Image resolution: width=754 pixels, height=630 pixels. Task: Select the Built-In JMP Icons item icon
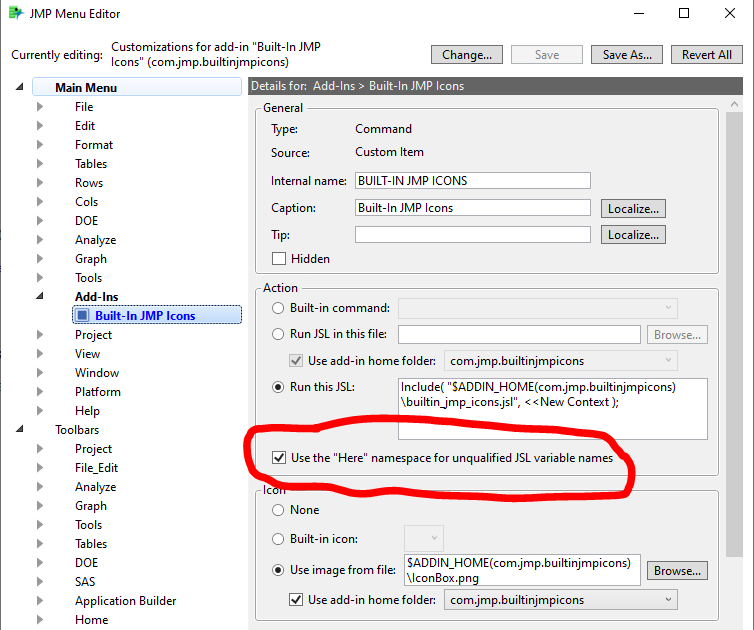[x=83, y=315]
